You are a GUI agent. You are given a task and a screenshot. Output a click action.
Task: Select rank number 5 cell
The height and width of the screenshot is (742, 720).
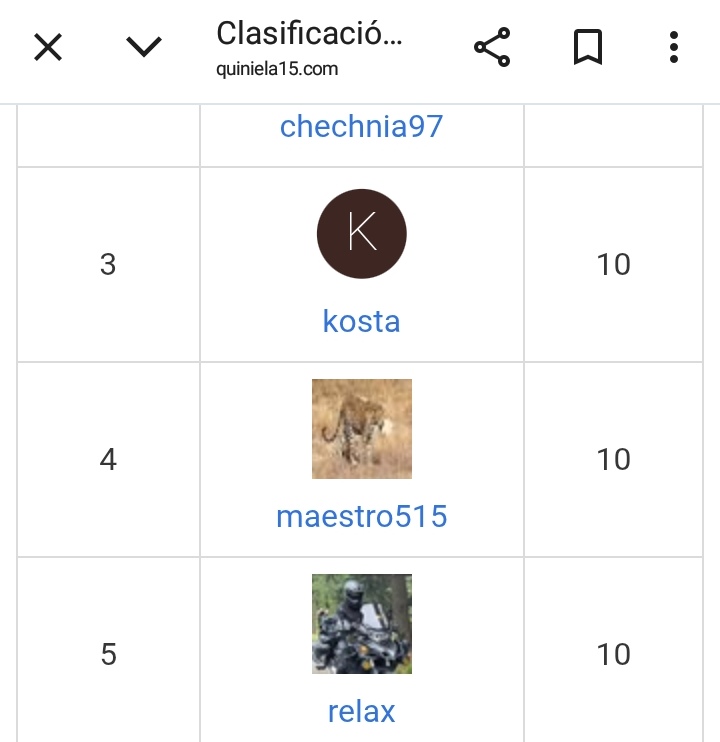tap(108, 654)
